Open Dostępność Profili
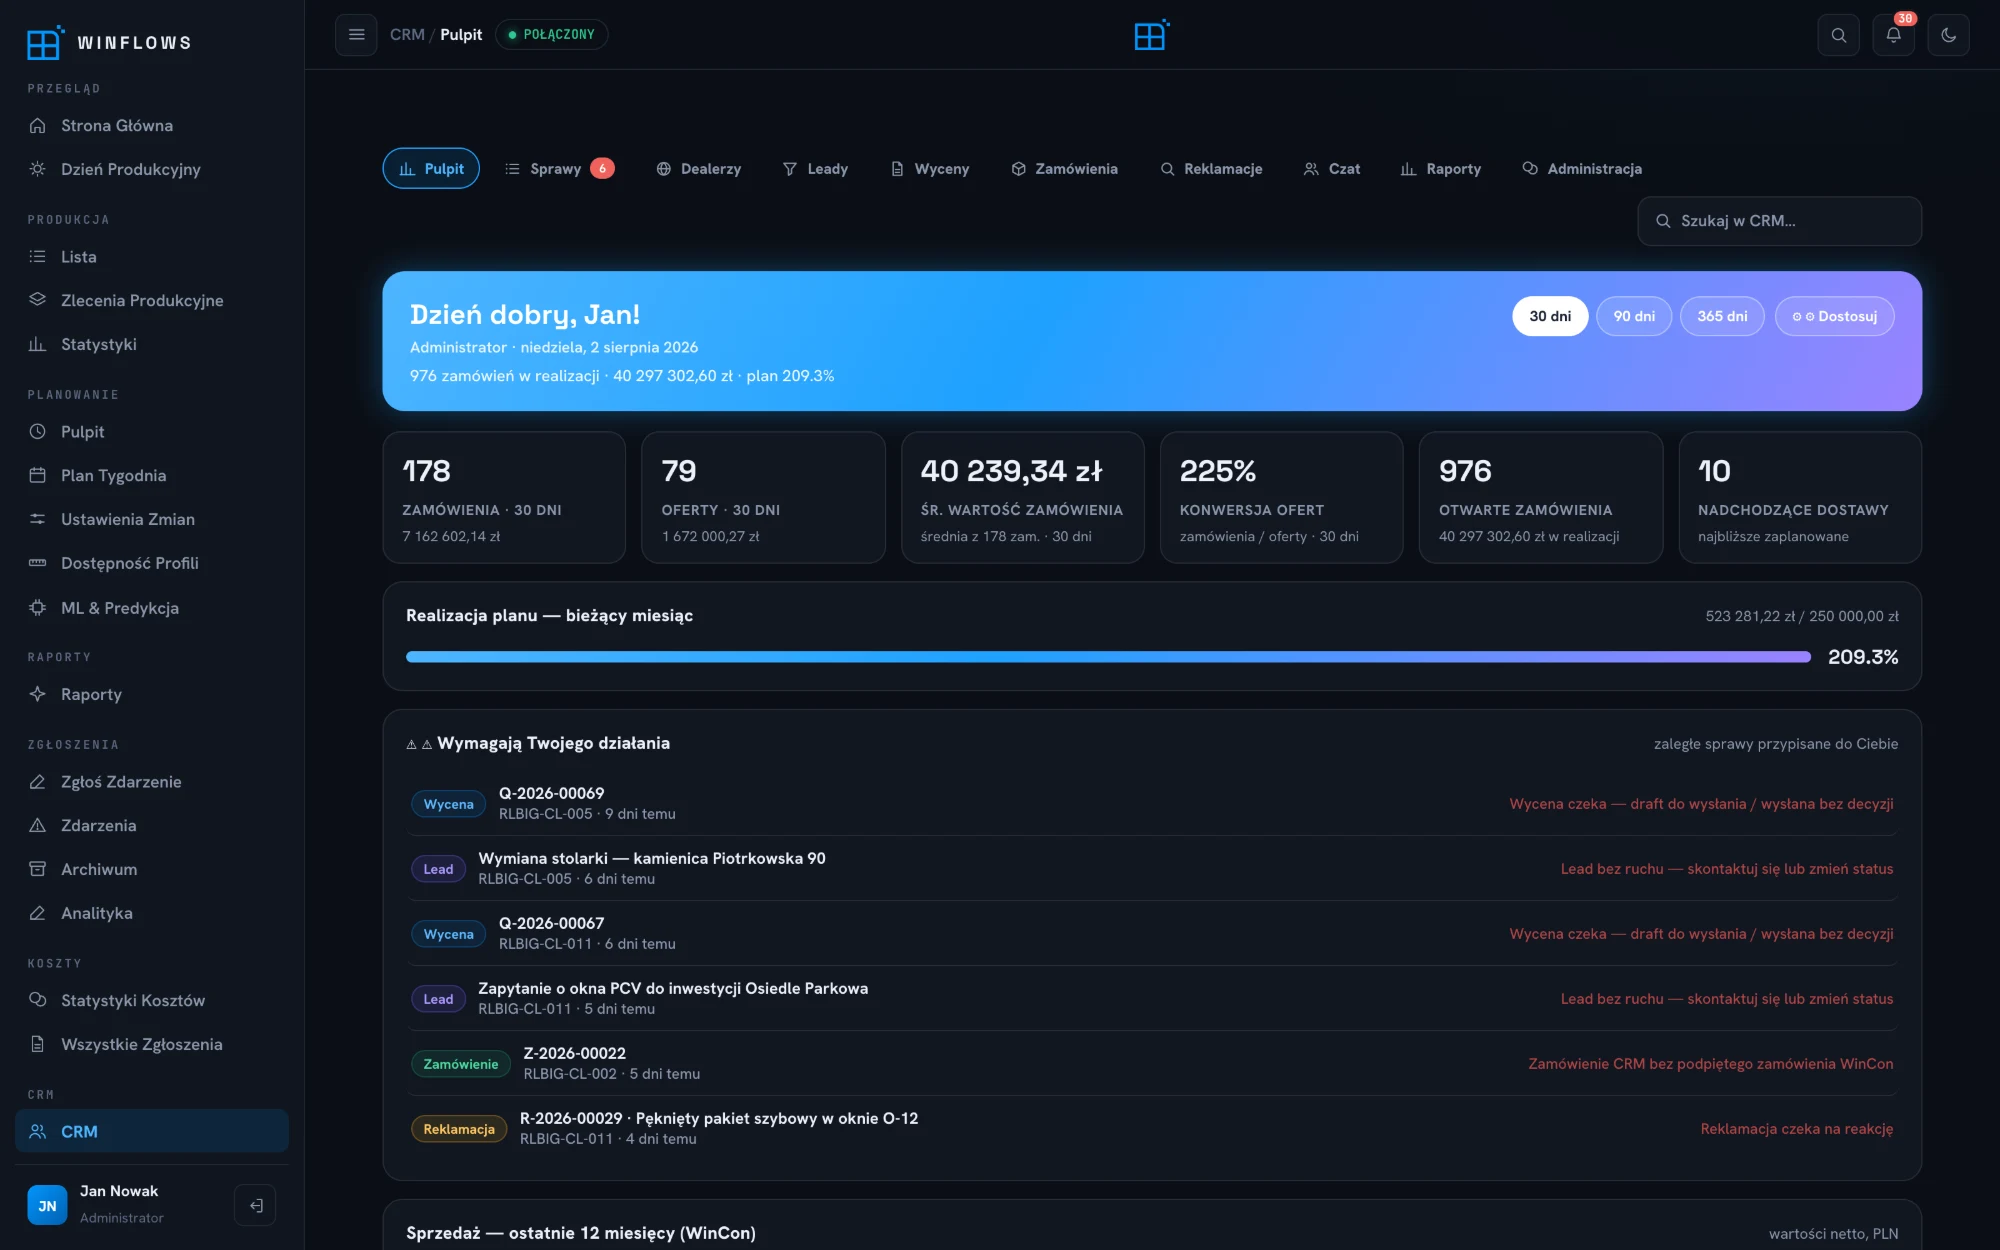The height and width of the screenshot is (1250, 2000). (x=152, y=563)
